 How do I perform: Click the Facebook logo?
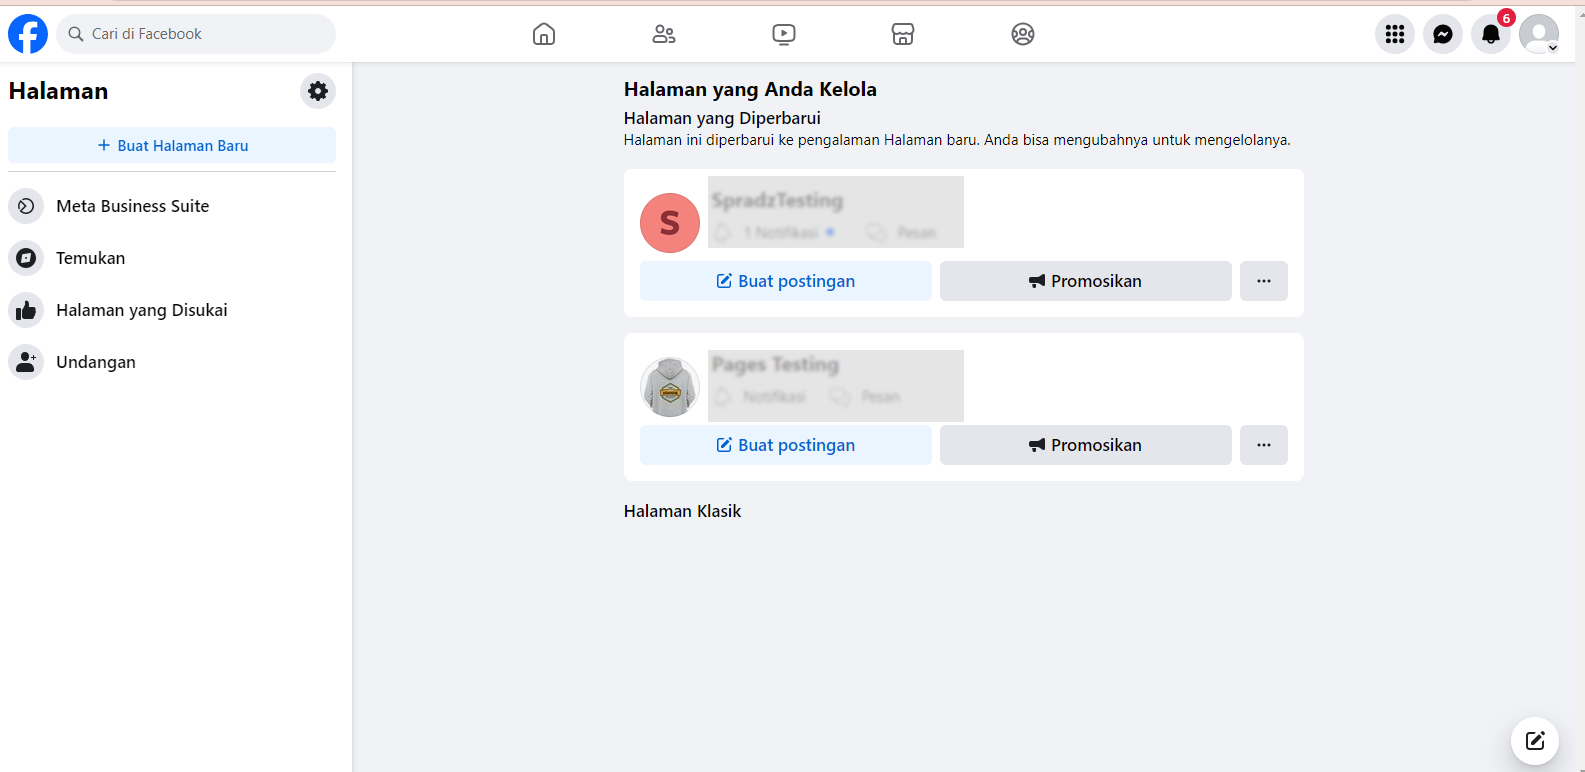pos(28,34)
